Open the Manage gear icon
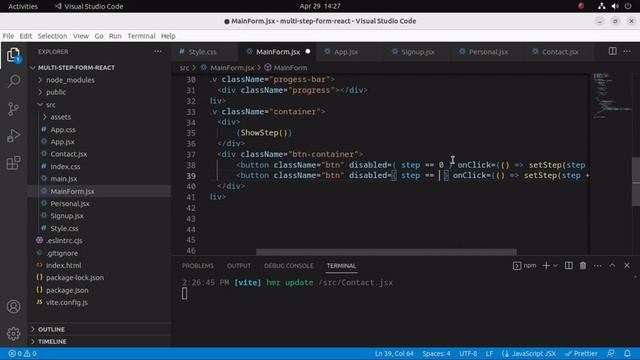Screen dimensions: 640x360 click(13, 333)
